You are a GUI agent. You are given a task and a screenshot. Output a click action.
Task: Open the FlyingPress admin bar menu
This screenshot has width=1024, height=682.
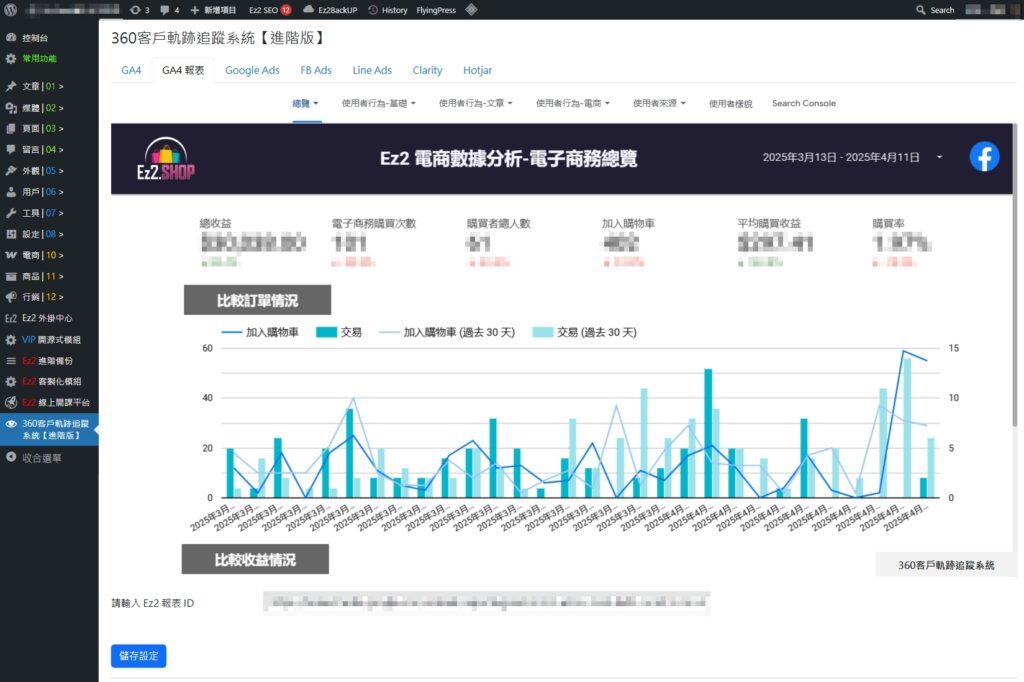[436, 10]
